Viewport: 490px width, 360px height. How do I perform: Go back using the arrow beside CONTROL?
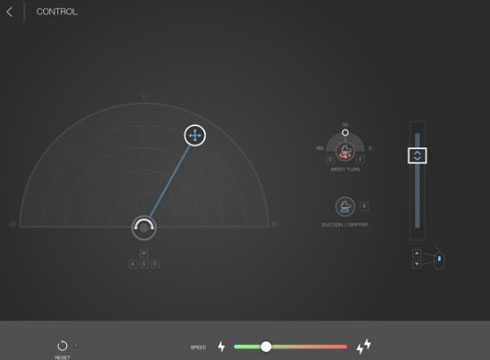pos(10,12)
